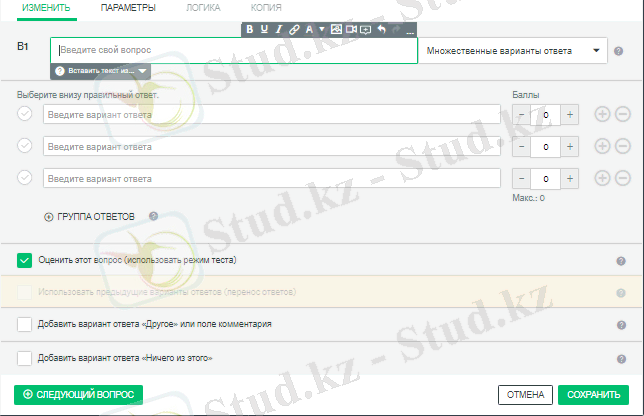Decrease the second answer's score
644x416 pixels.
521,147
